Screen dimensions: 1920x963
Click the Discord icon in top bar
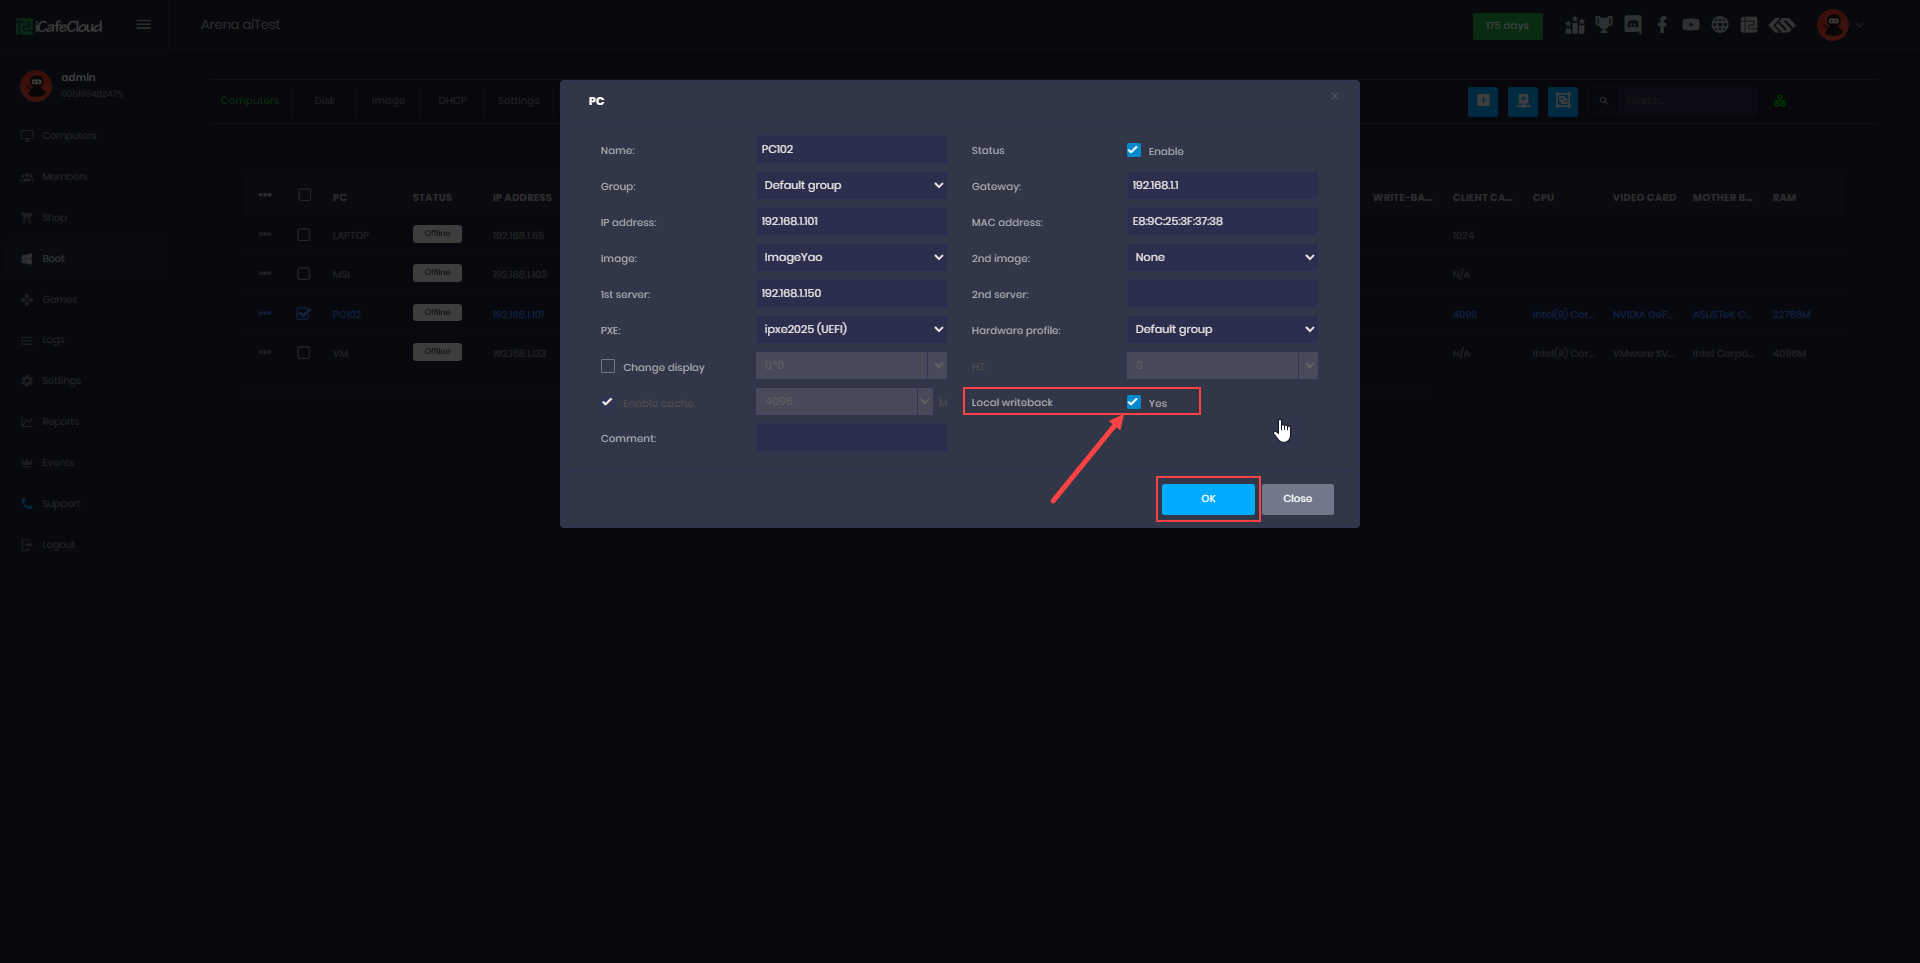[x=1633, y=25]
